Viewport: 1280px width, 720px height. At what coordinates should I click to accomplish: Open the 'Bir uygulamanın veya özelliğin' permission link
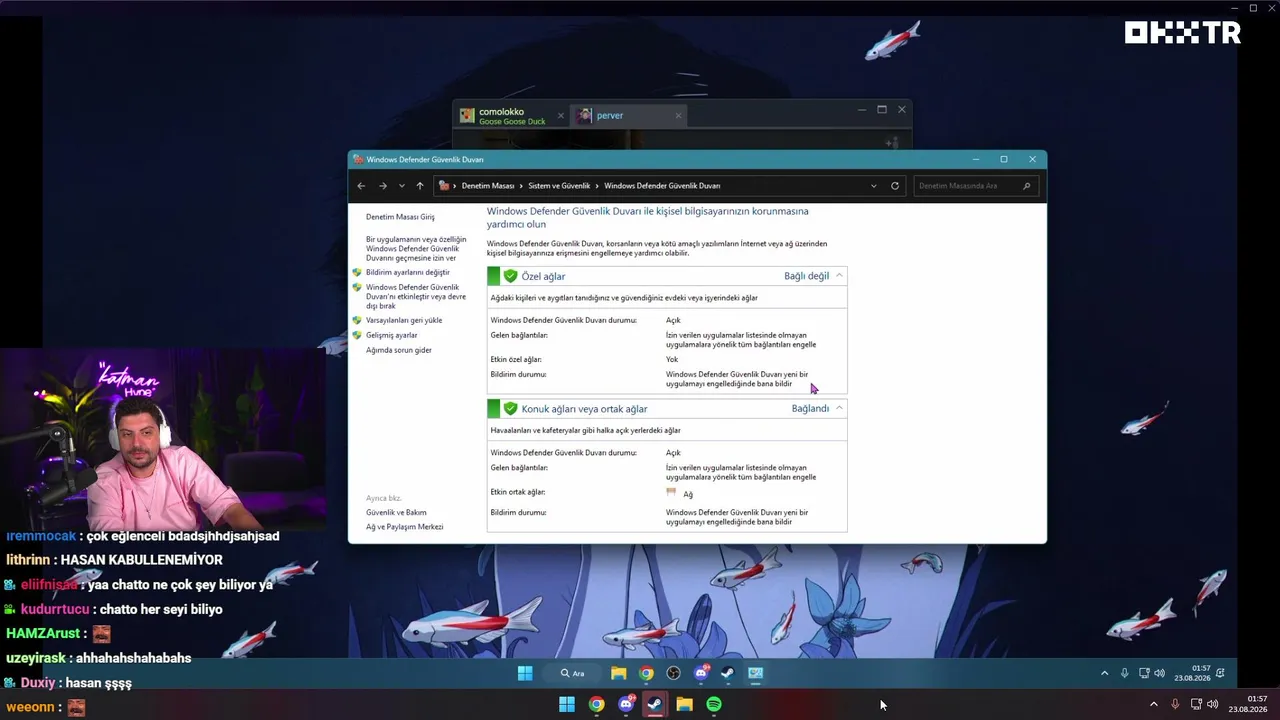click(416, 249)
